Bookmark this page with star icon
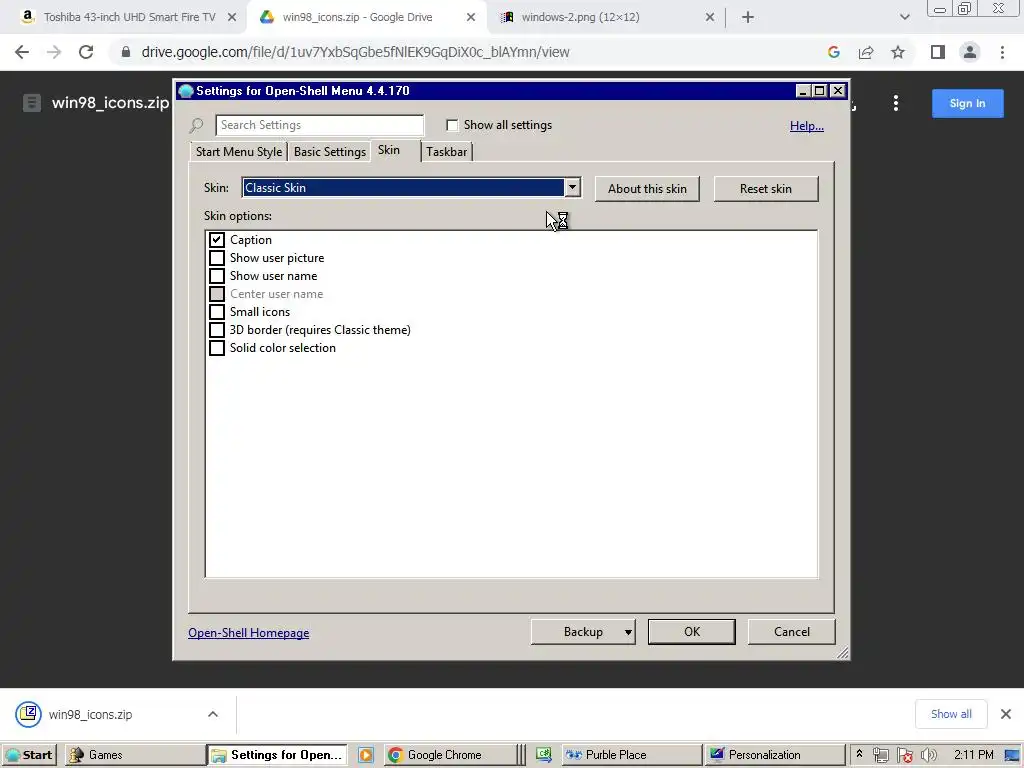 click(898, 52)
